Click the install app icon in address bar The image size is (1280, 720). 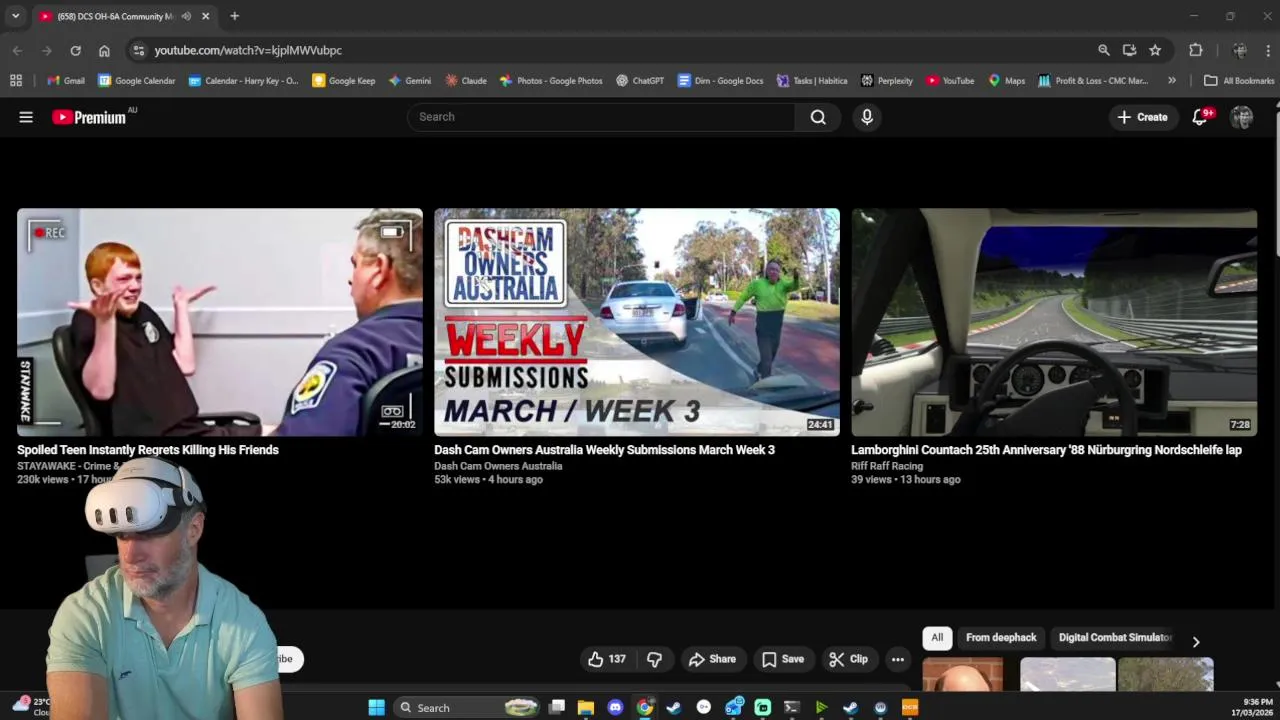(x=1129, y=50)
